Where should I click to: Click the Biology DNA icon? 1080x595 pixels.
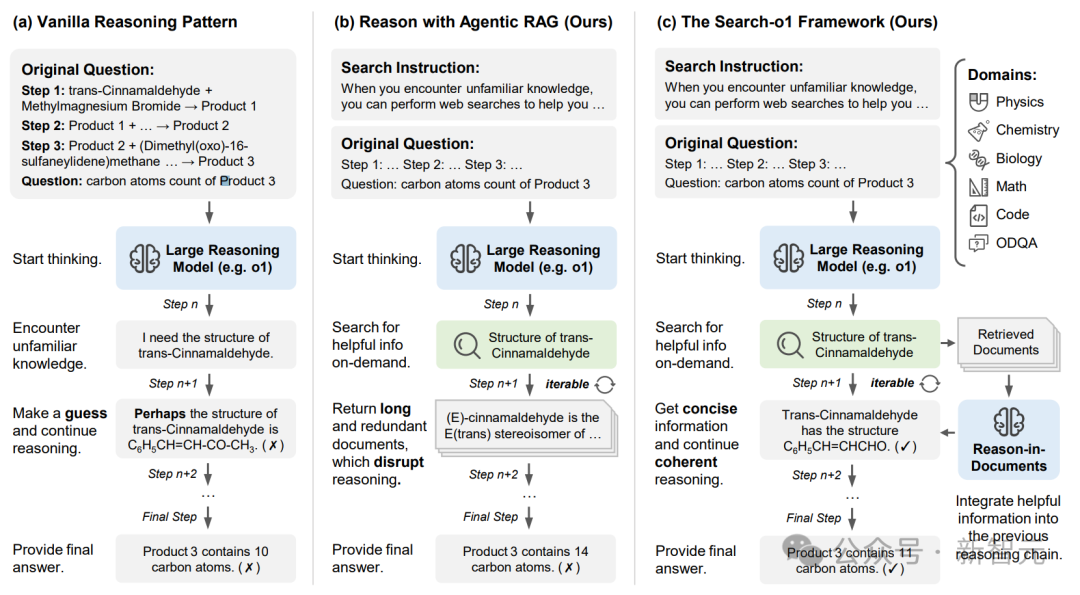point(978,159)
